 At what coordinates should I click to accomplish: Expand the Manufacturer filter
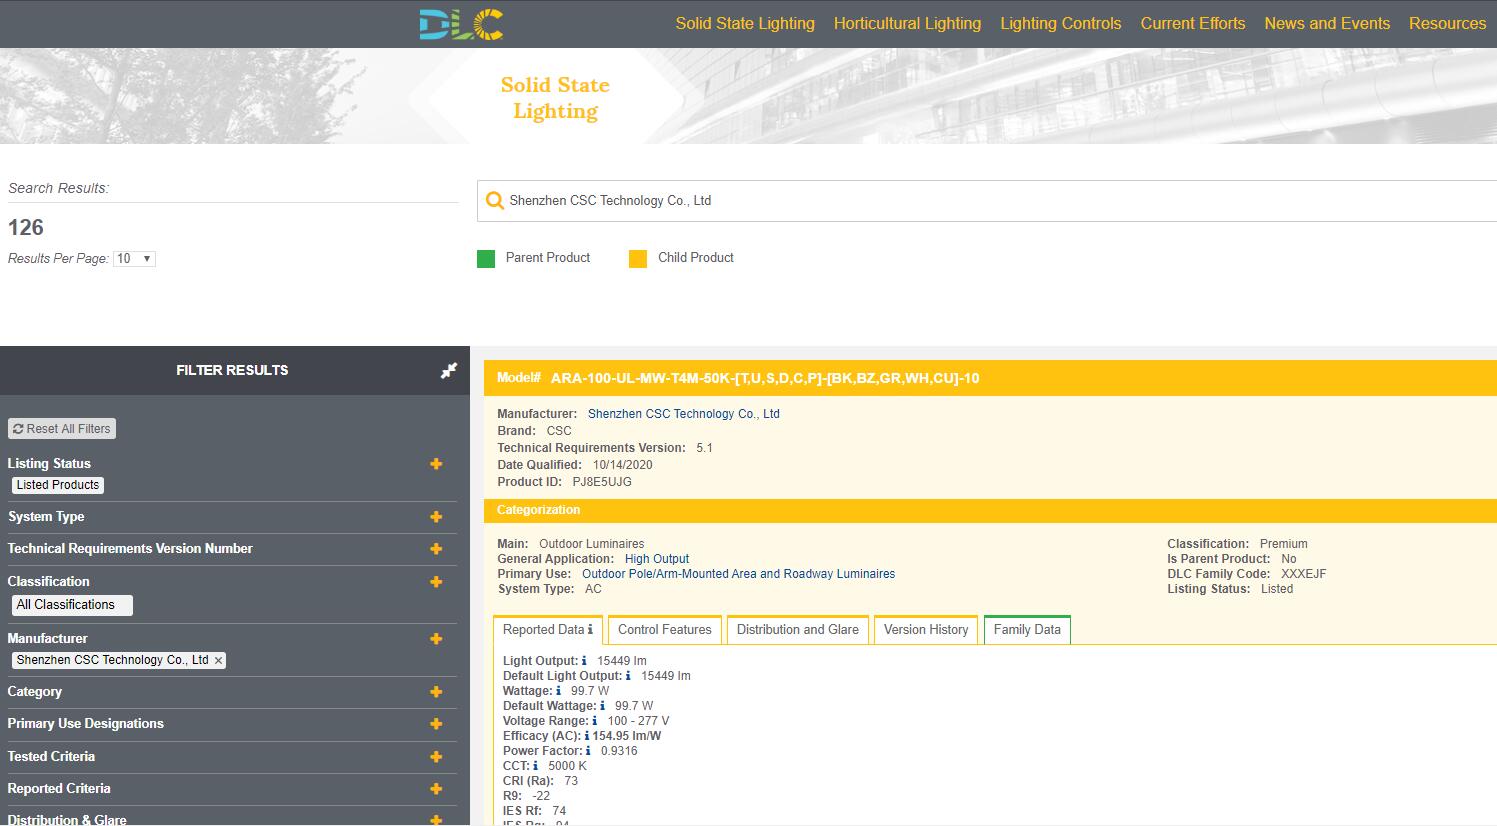coord(436,639)
